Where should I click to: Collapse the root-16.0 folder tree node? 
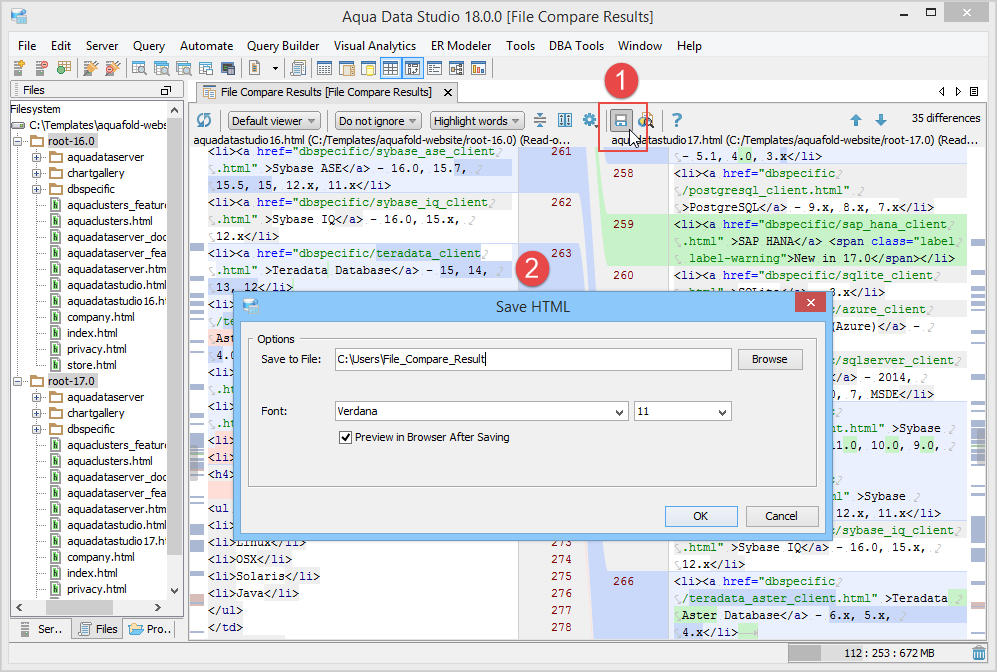click(19, 142)
